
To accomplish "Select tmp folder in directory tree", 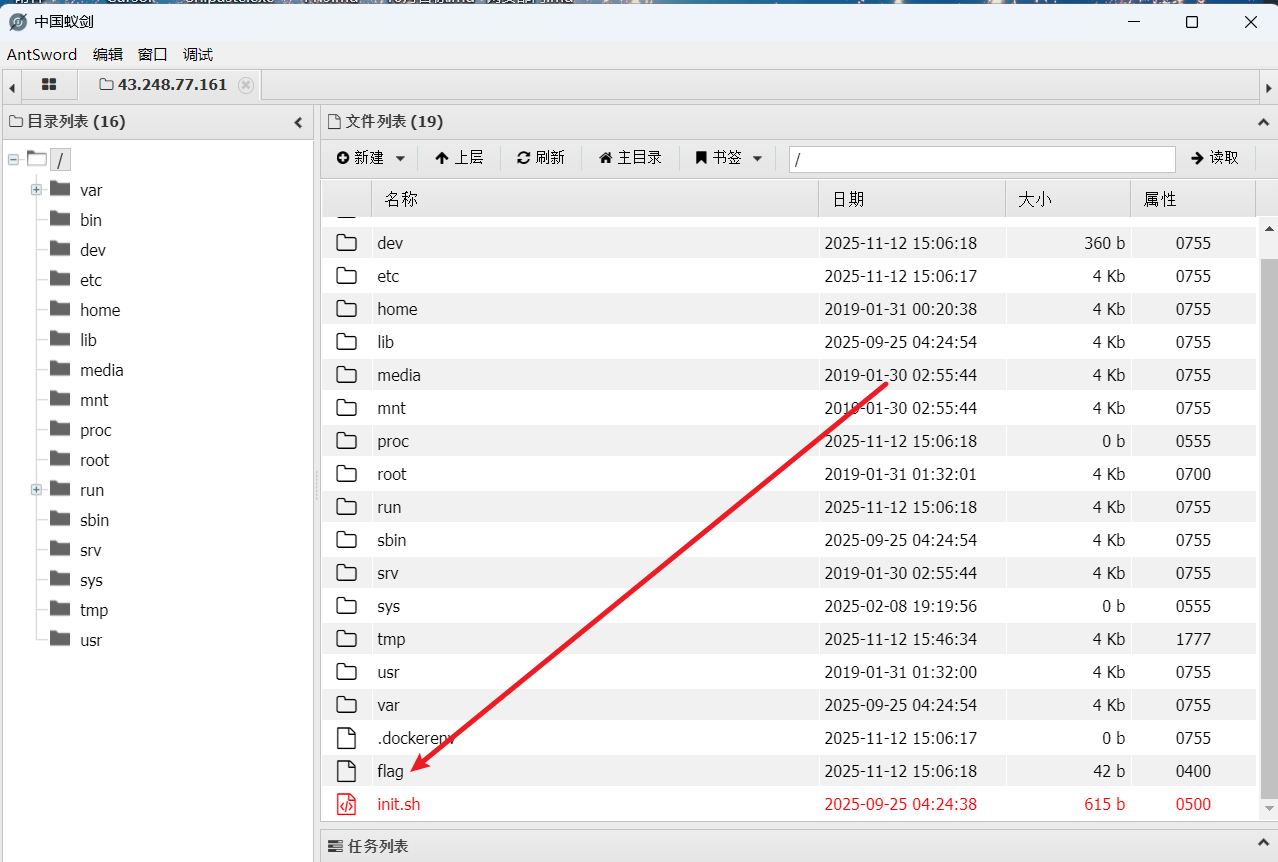I will [x=94, y=610].
